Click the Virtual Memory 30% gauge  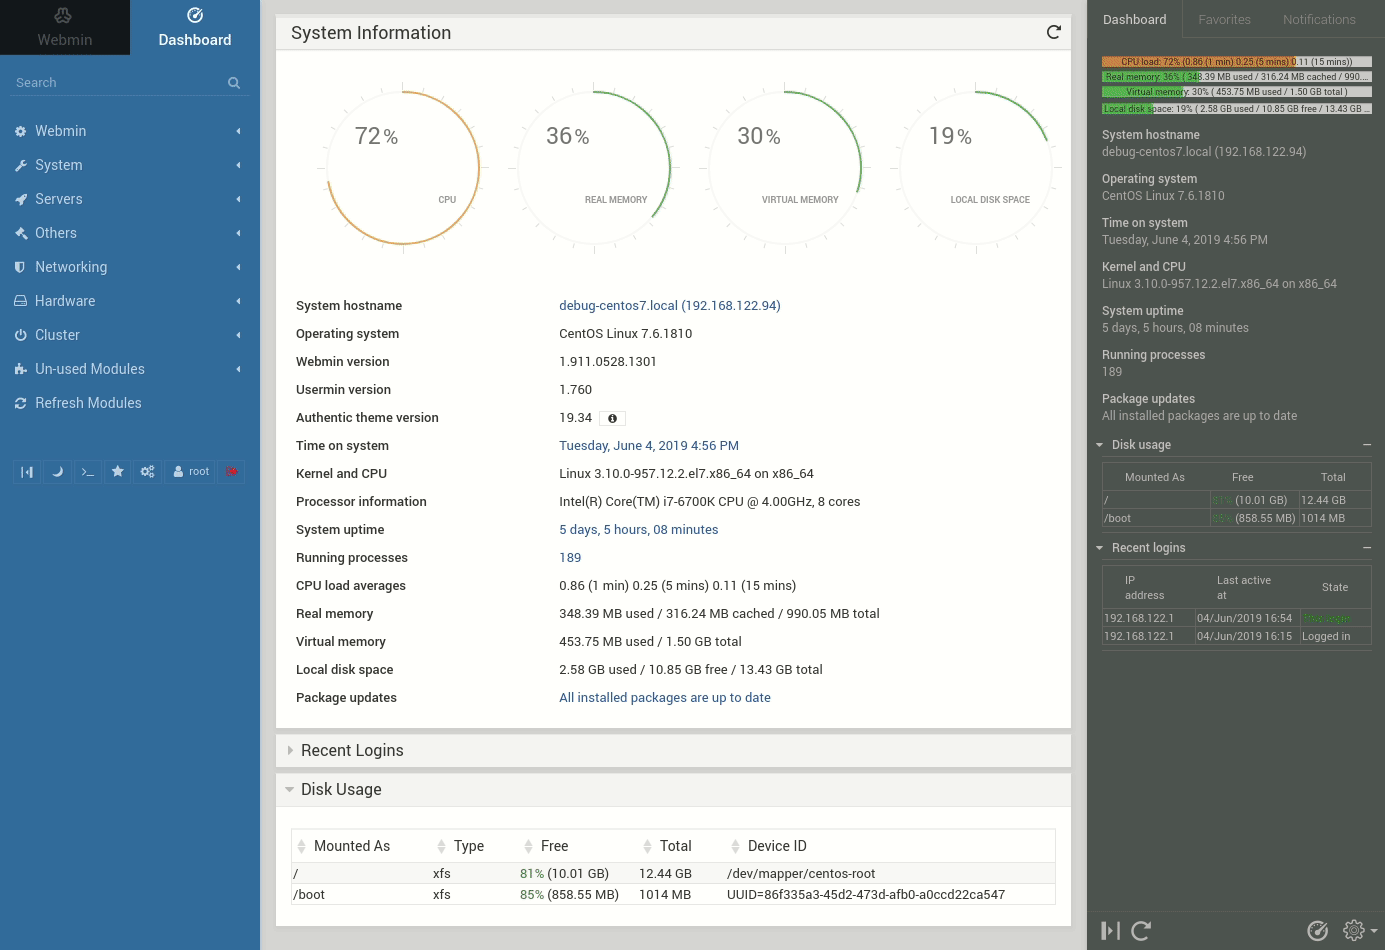click(785, 167)
